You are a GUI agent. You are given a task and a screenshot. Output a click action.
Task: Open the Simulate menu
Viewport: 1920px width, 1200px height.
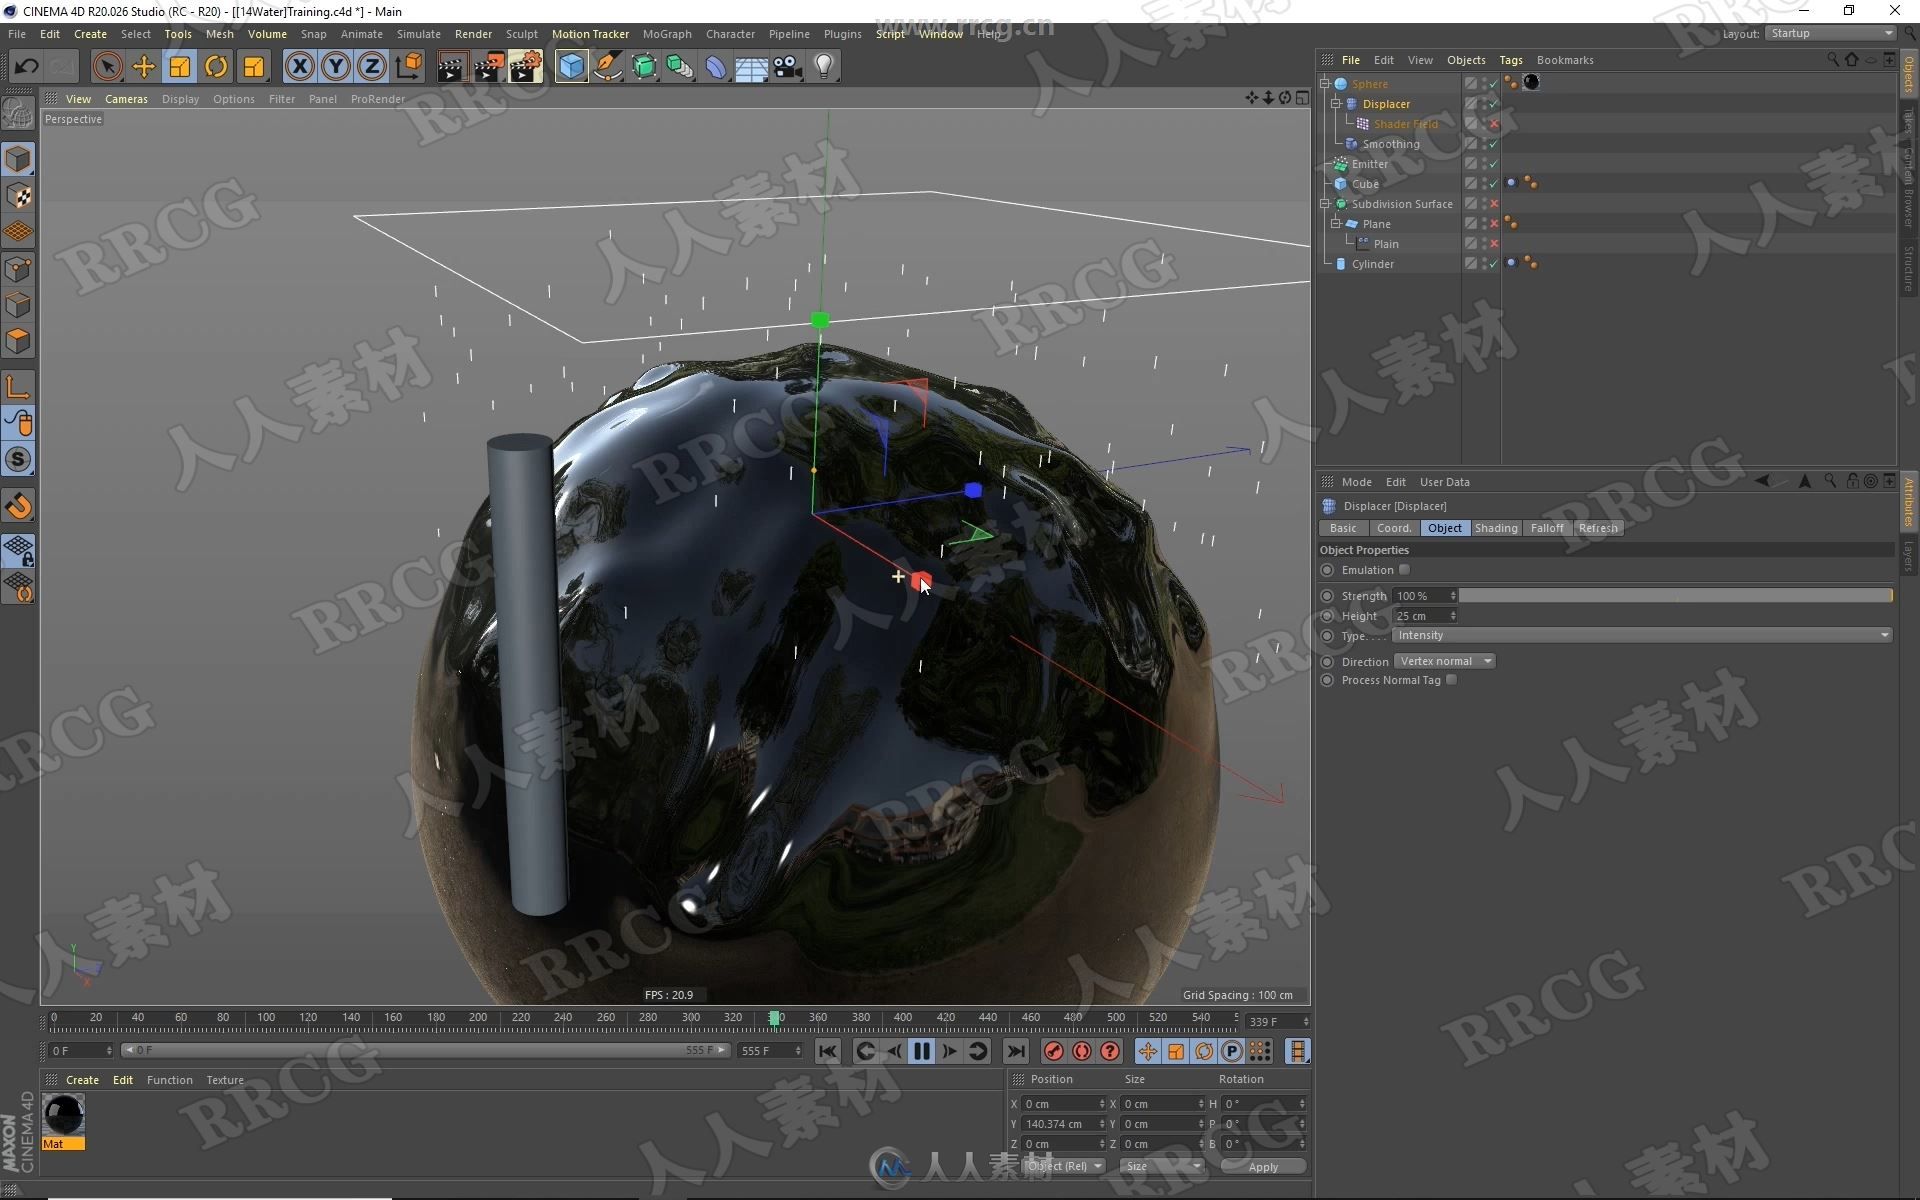click(418, 34)
